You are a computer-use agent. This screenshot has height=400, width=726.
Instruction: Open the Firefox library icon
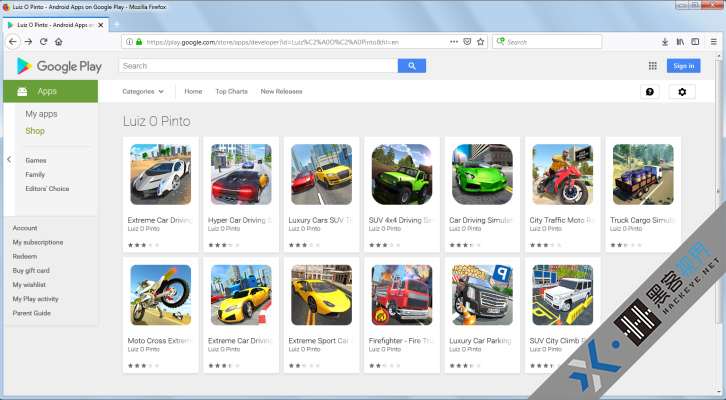[x=680, y=42]
